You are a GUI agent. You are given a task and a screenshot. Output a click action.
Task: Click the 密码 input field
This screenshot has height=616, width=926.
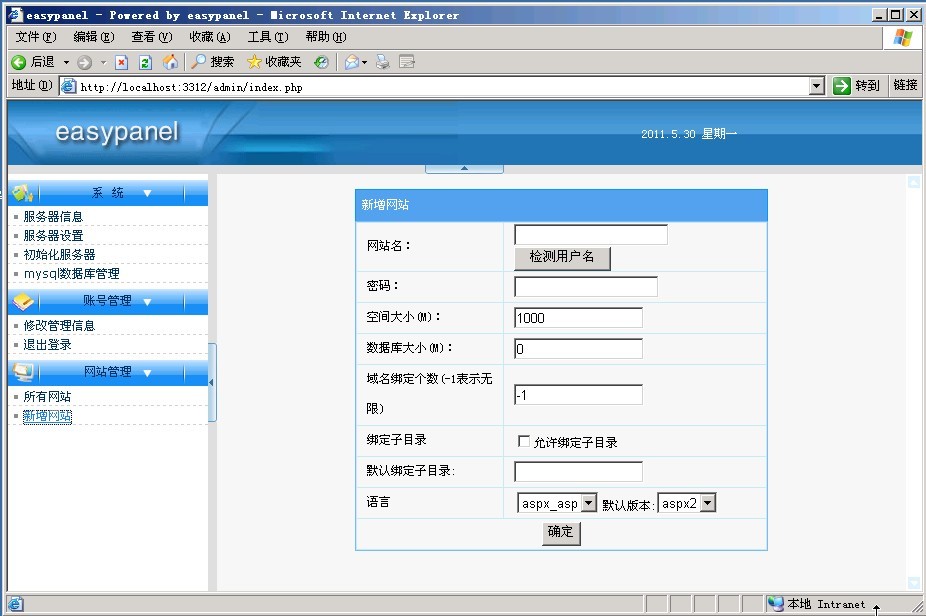[586, 286]
